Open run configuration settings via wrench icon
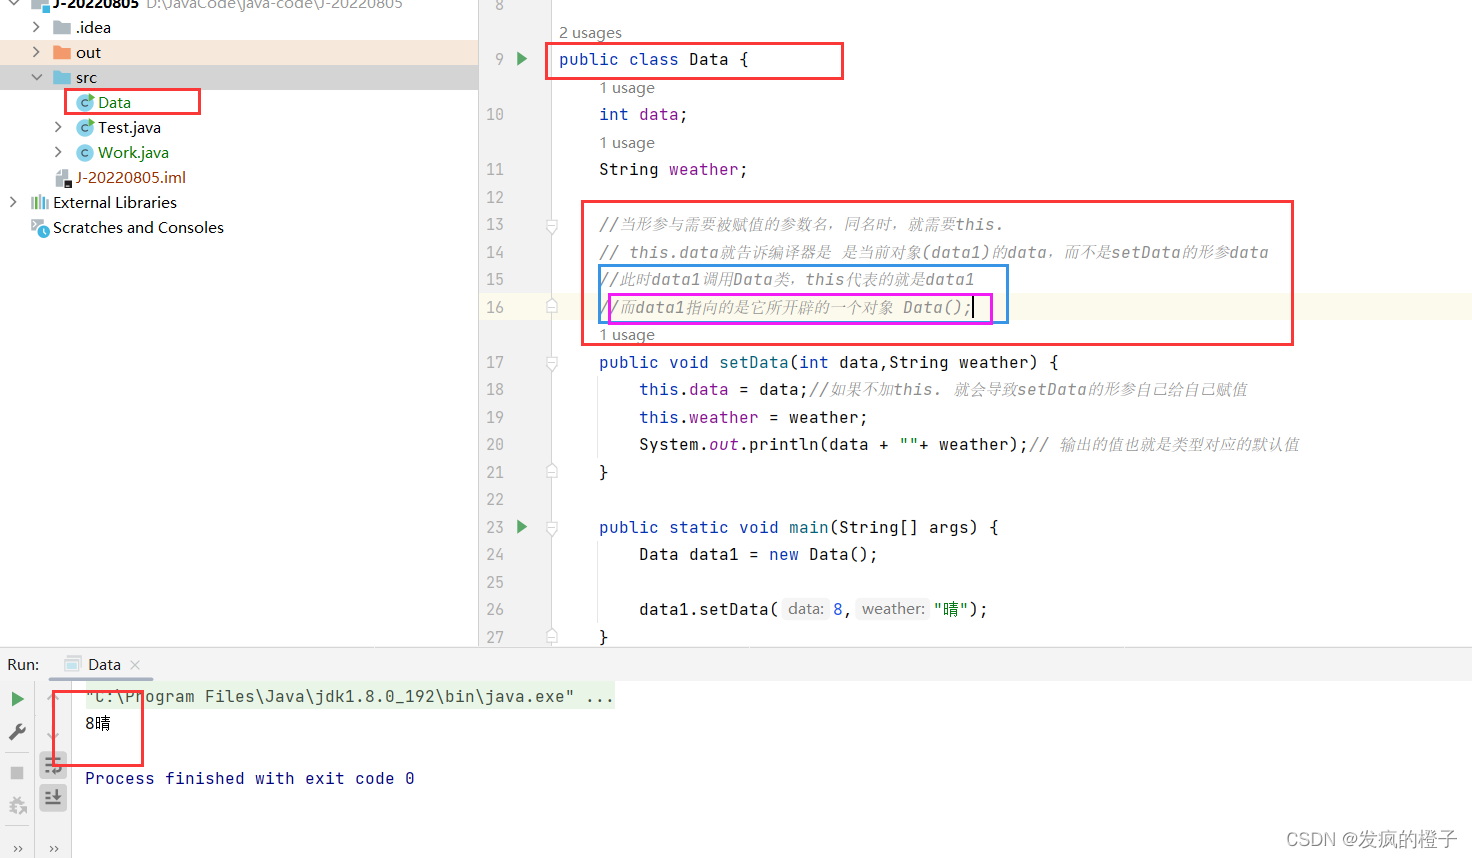 [x=17, y=732]
